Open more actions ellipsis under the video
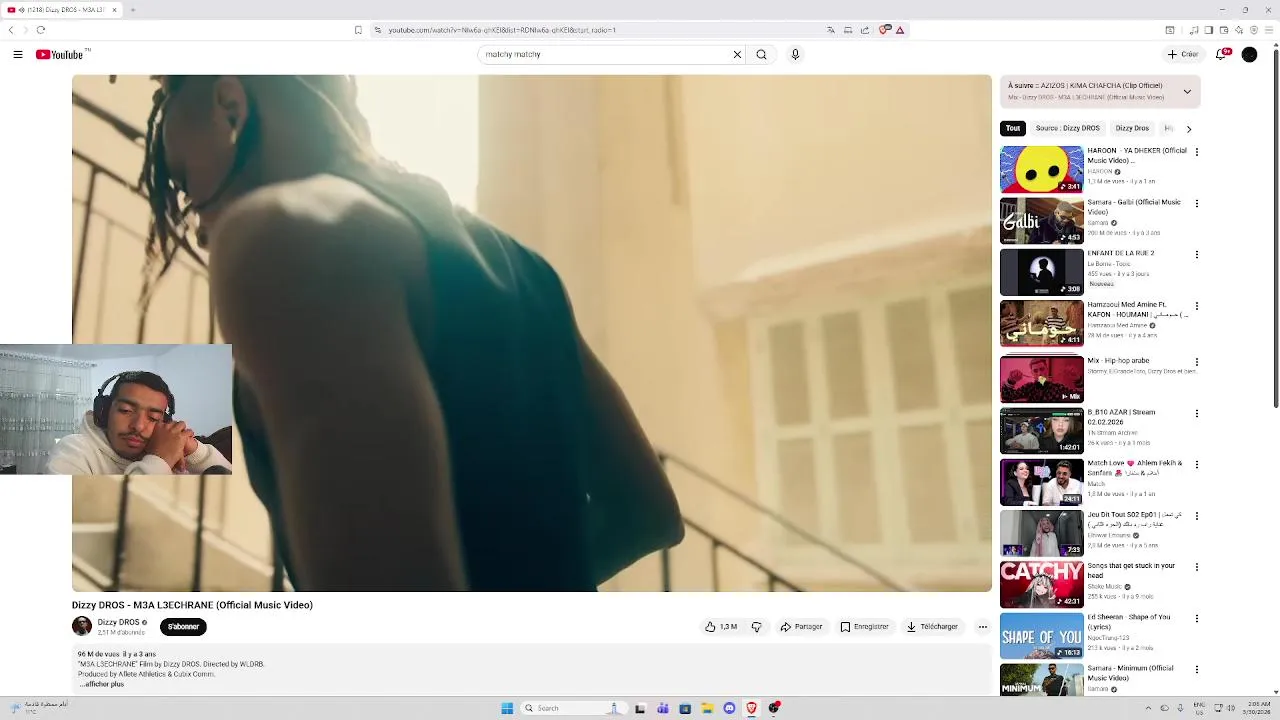The image size is (1280, 720). [982, 627]
